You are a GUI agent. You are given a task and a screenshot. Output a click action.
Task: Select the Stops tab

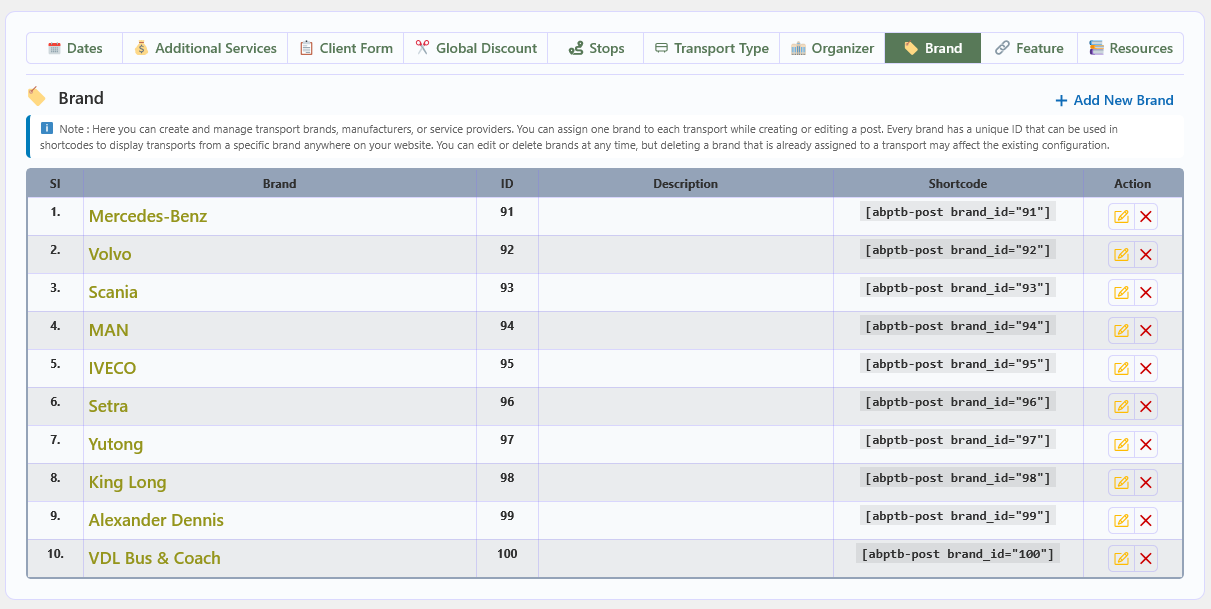pyautogui.click(x=596, y=48)
